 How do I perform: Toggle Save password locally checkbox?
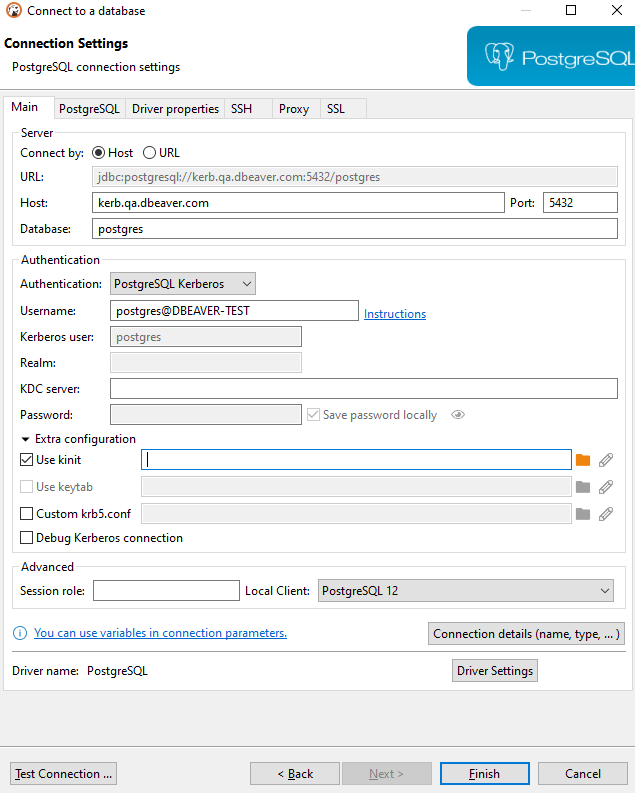pos(313,415)
